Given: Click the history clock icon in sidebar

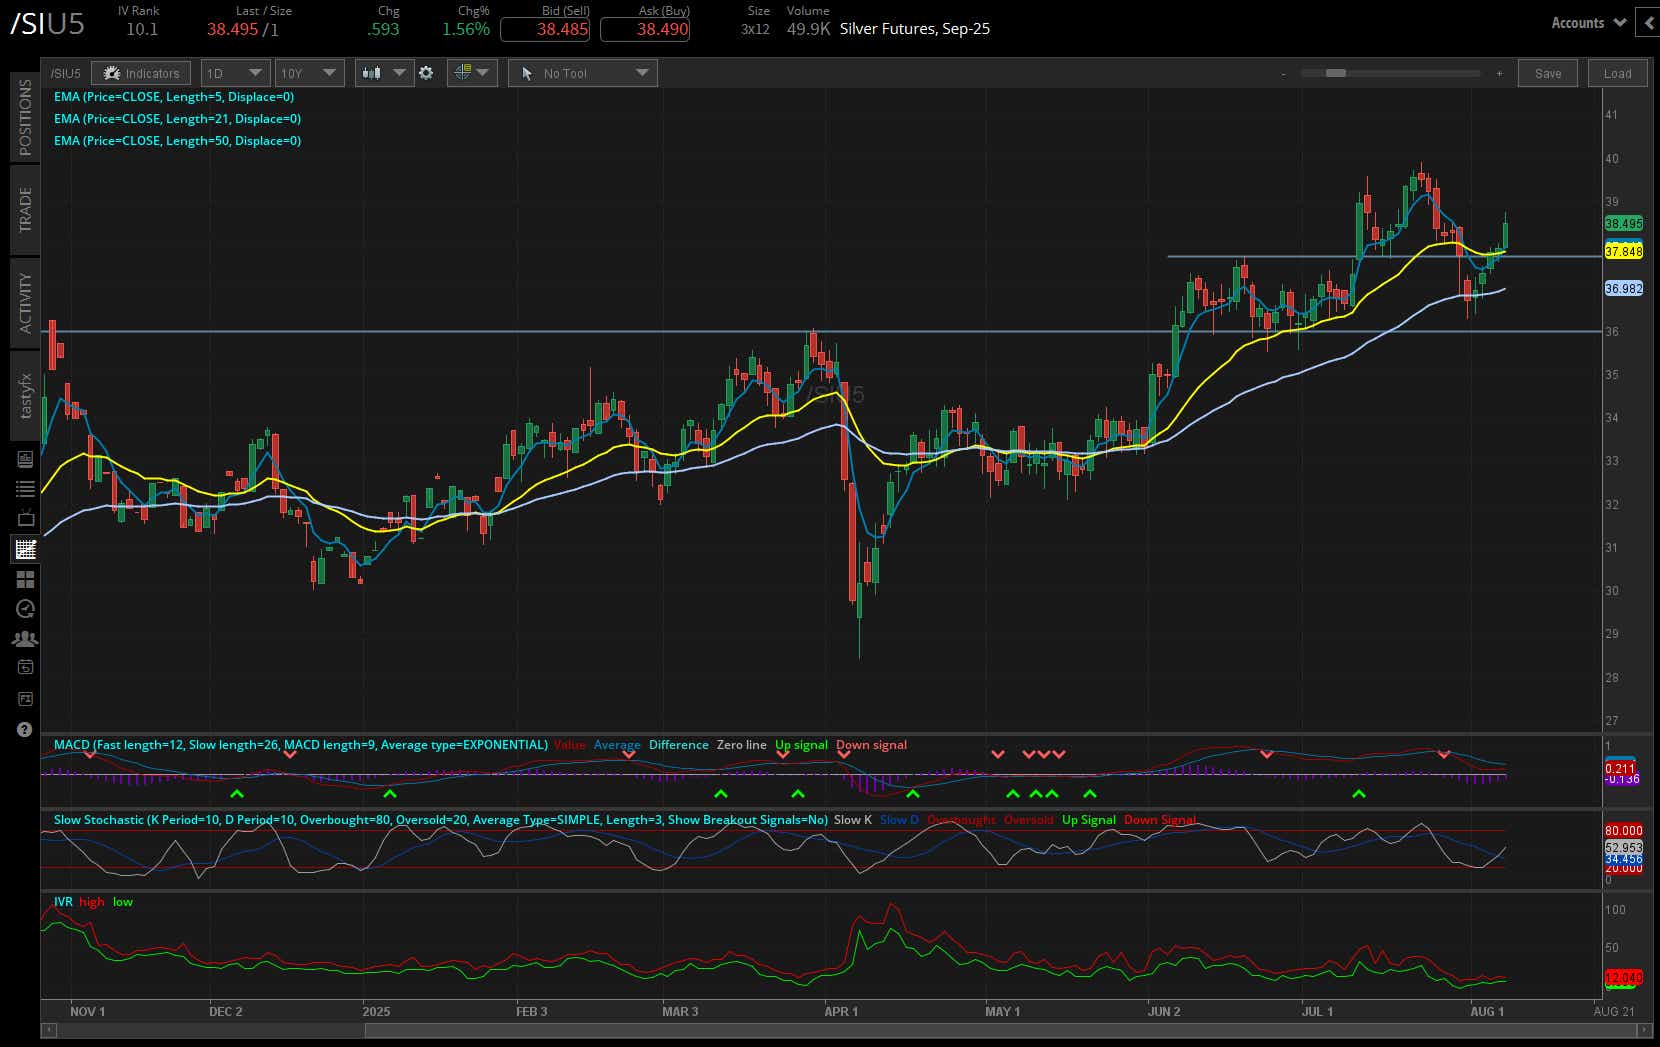Looking at the screenshot, I should (25, 608).
